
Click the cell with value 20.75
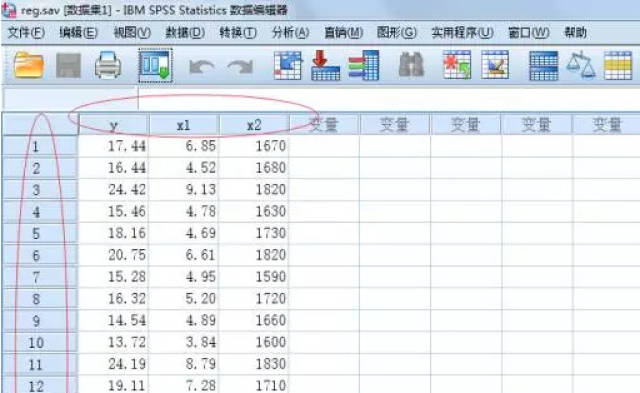113,255
